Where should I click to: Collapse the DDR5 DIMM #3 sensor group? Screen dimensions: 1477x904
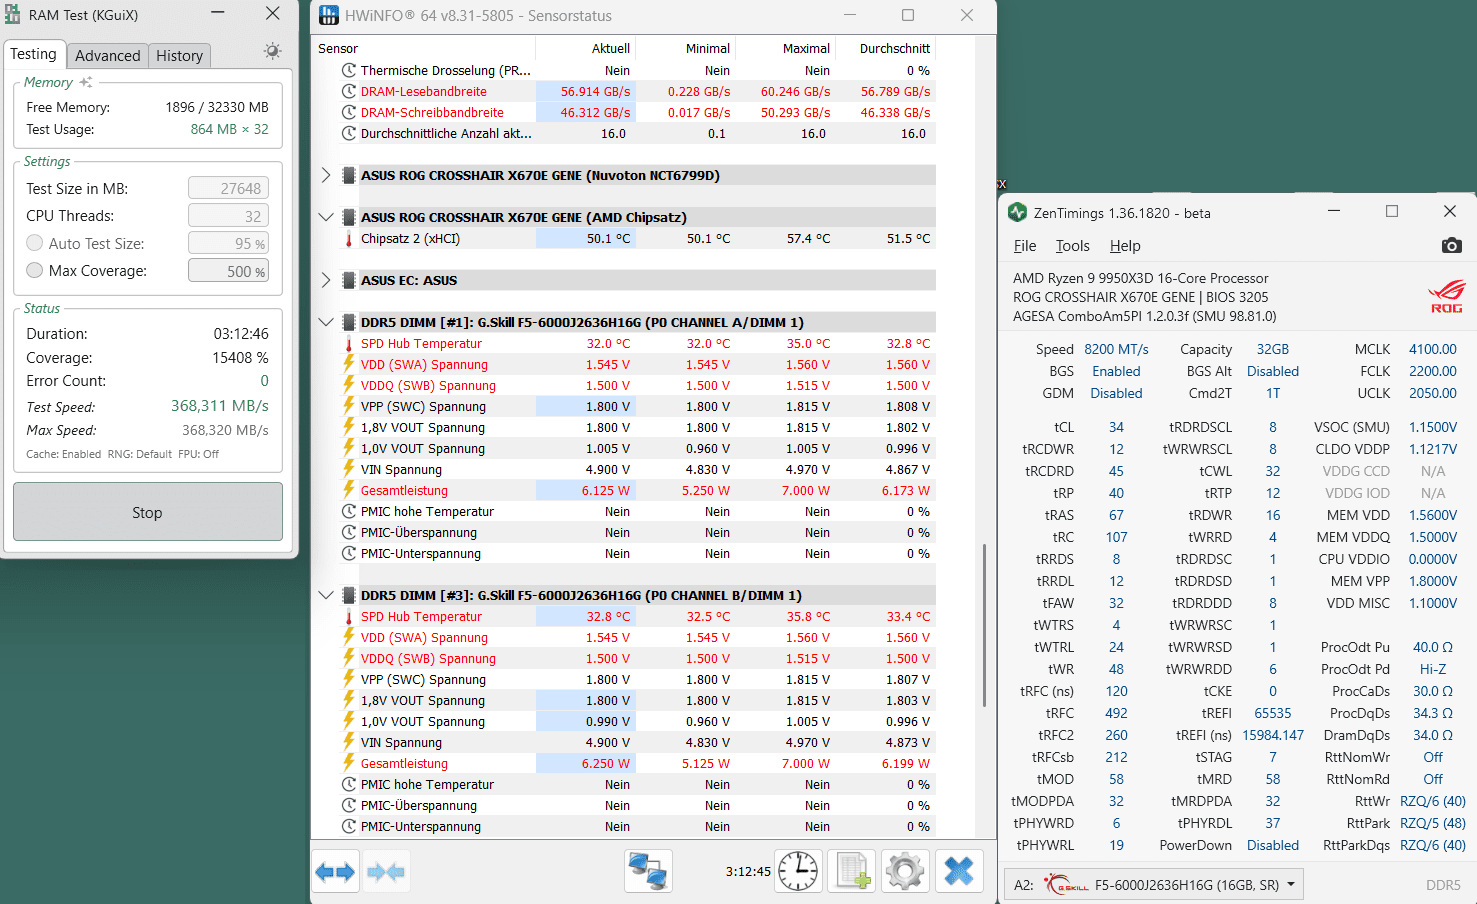[x=326, y=595]
